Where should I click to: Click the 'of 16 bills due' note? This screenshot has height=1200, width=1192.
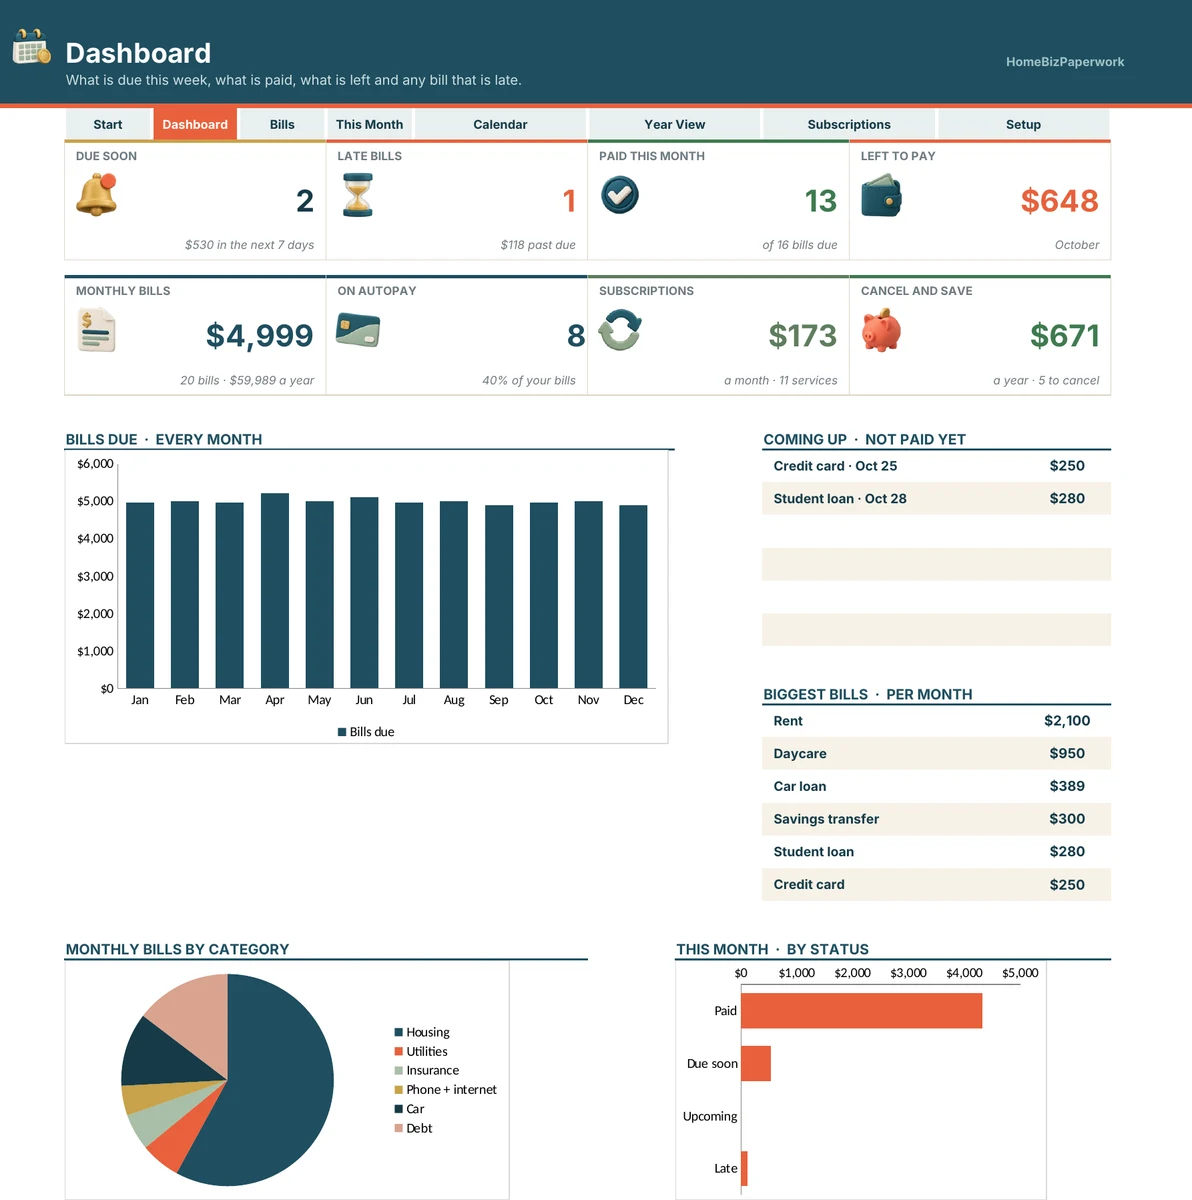coord(800,245)
